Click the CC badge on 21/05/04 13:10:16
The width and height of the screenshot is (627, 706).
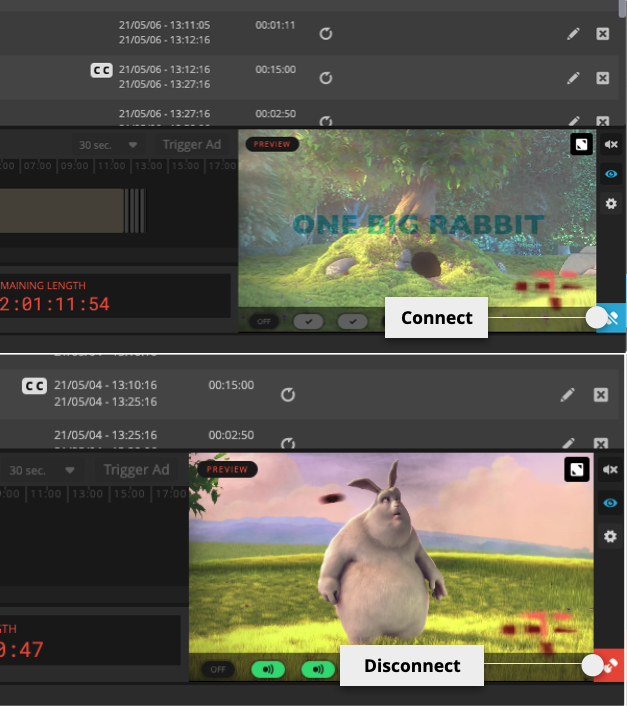[x=34, y=386]
